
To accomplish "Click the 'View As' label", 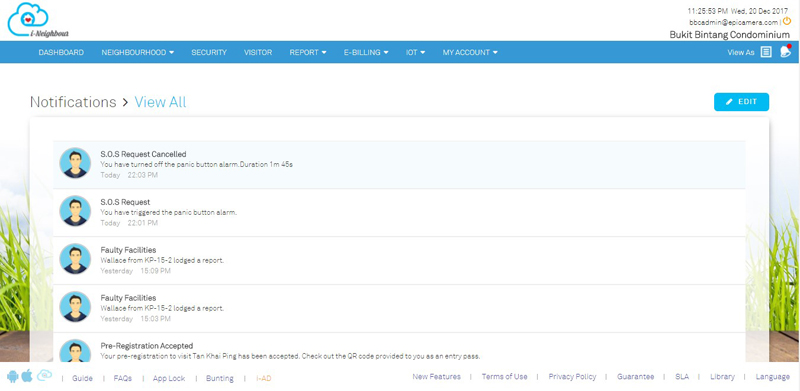I will pyautogui.click(x=741, y=53).
